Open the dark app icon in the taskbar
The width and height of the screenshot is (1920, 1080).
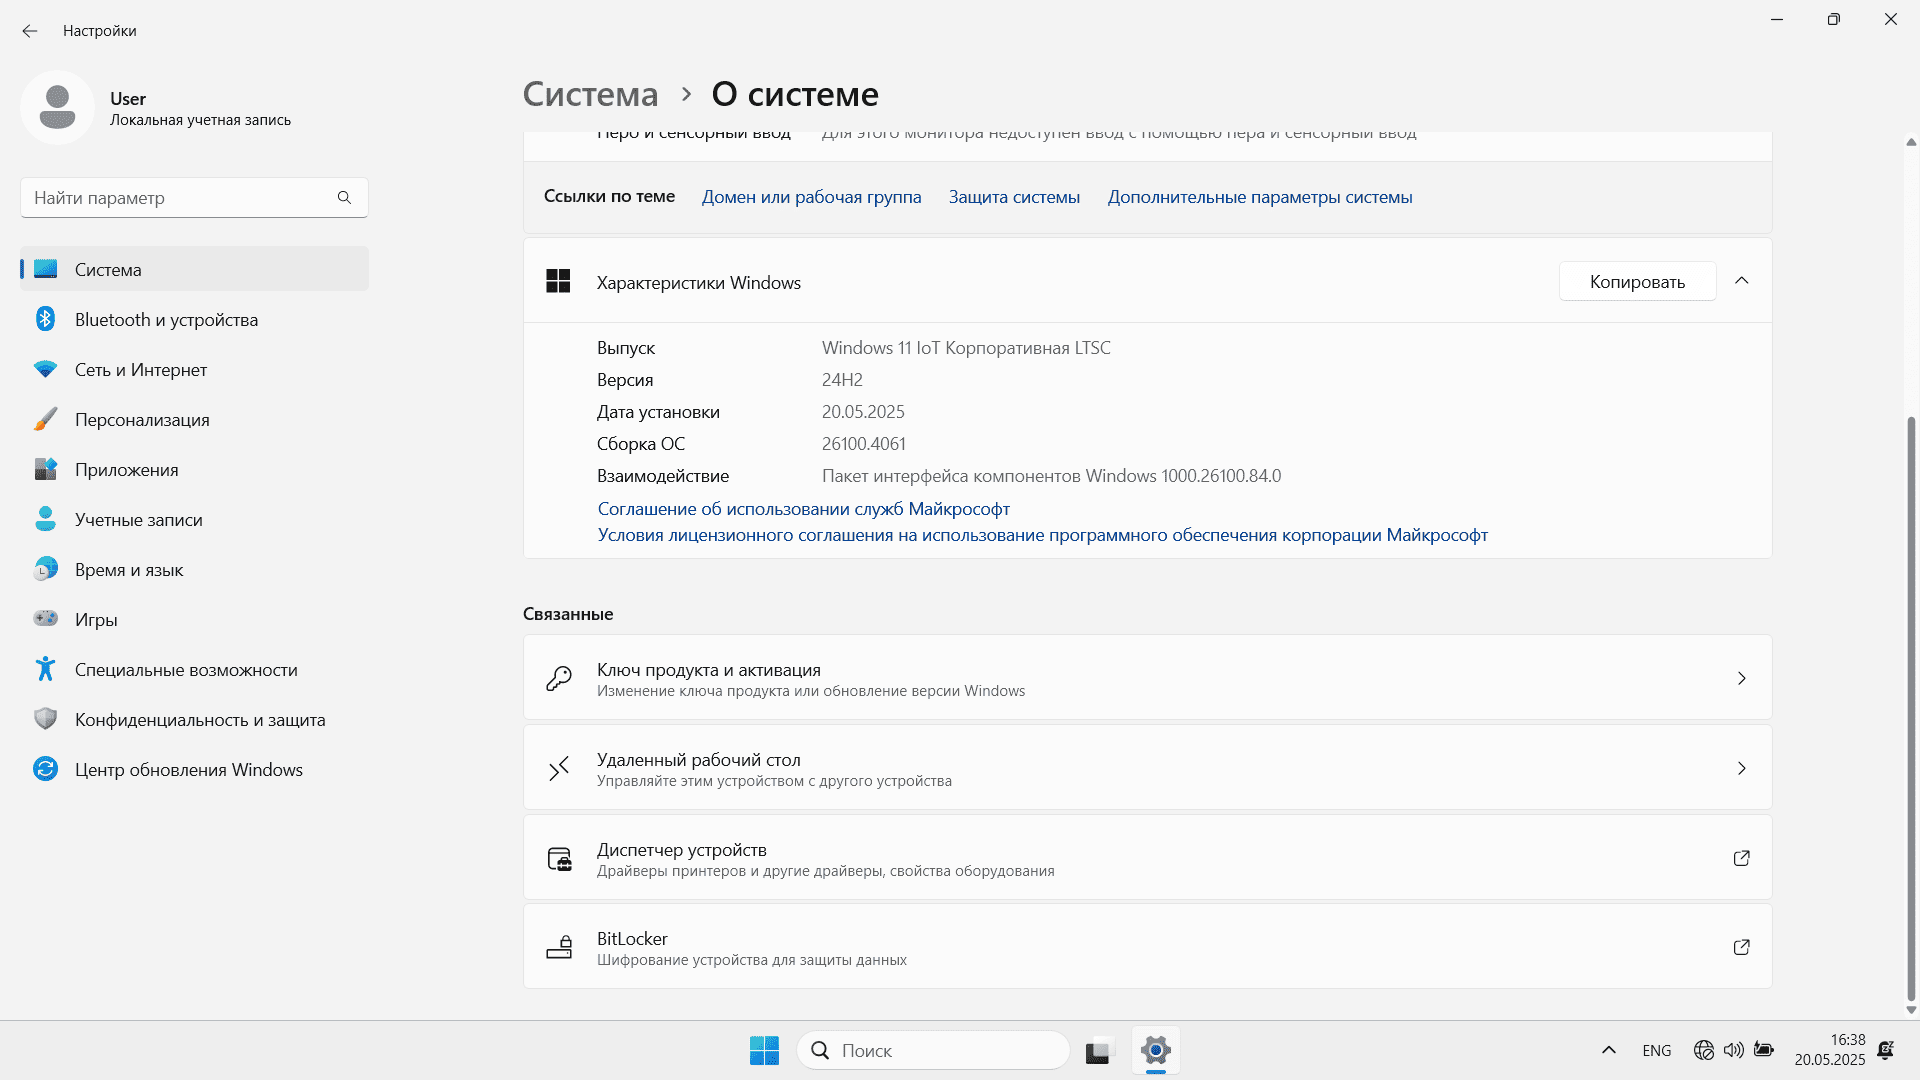1098,1050
